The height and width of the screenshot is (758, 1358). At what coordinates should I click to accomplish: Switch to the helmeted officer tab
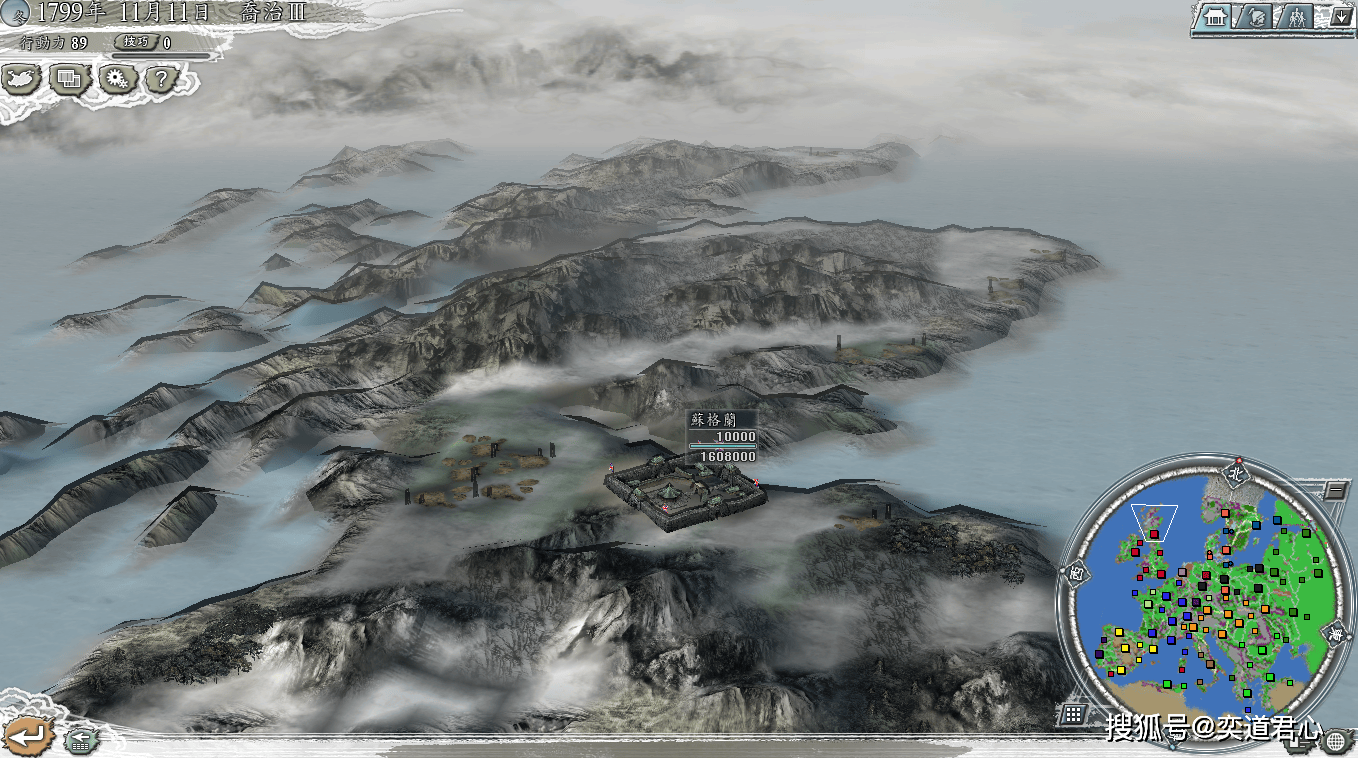pyautogui.click(x=1253, y=17)
